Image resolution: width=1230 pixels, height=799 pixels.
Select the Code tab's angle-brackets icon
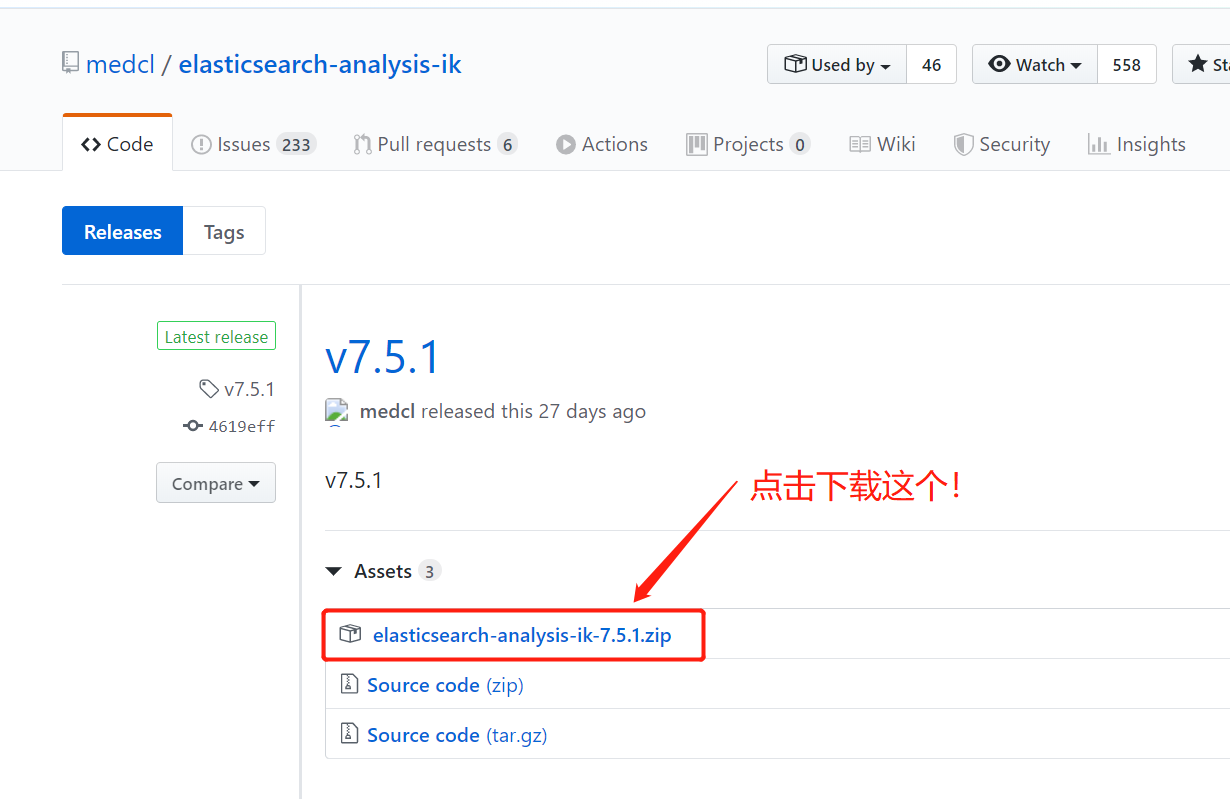coord(91,143)
